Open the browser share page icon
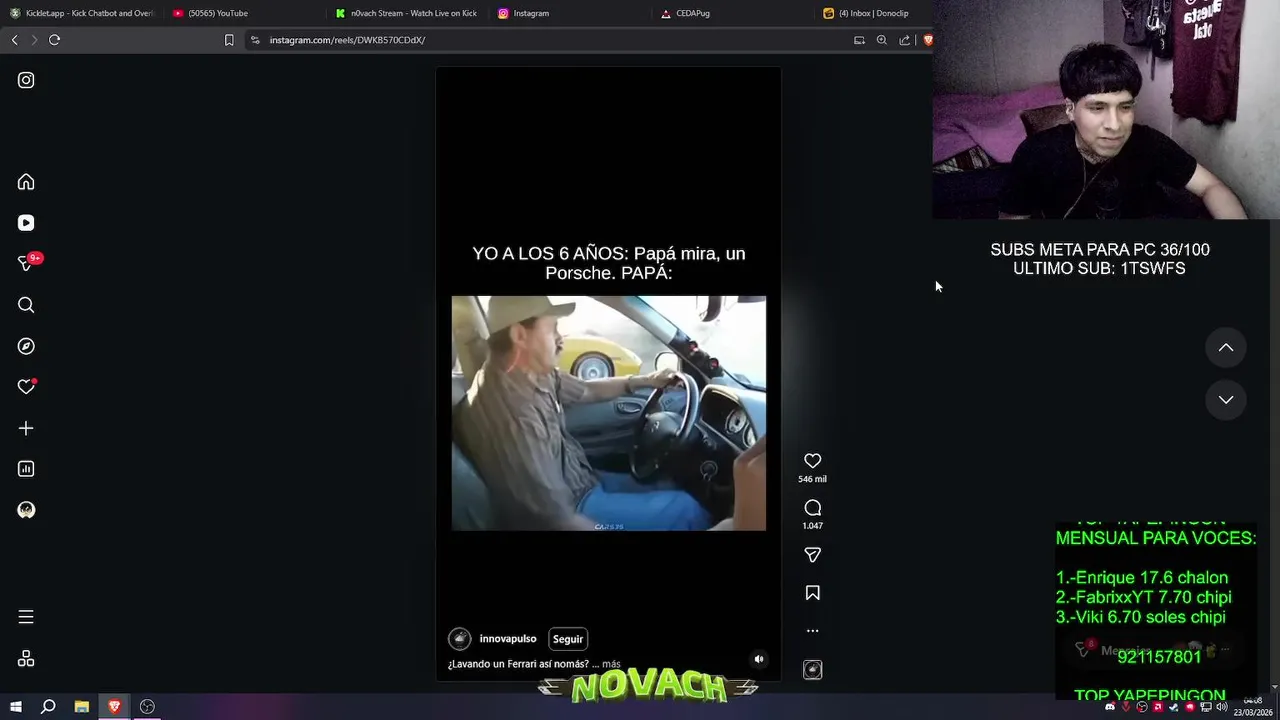Screen dimensions: 1280x720 [x=905, y=40]
